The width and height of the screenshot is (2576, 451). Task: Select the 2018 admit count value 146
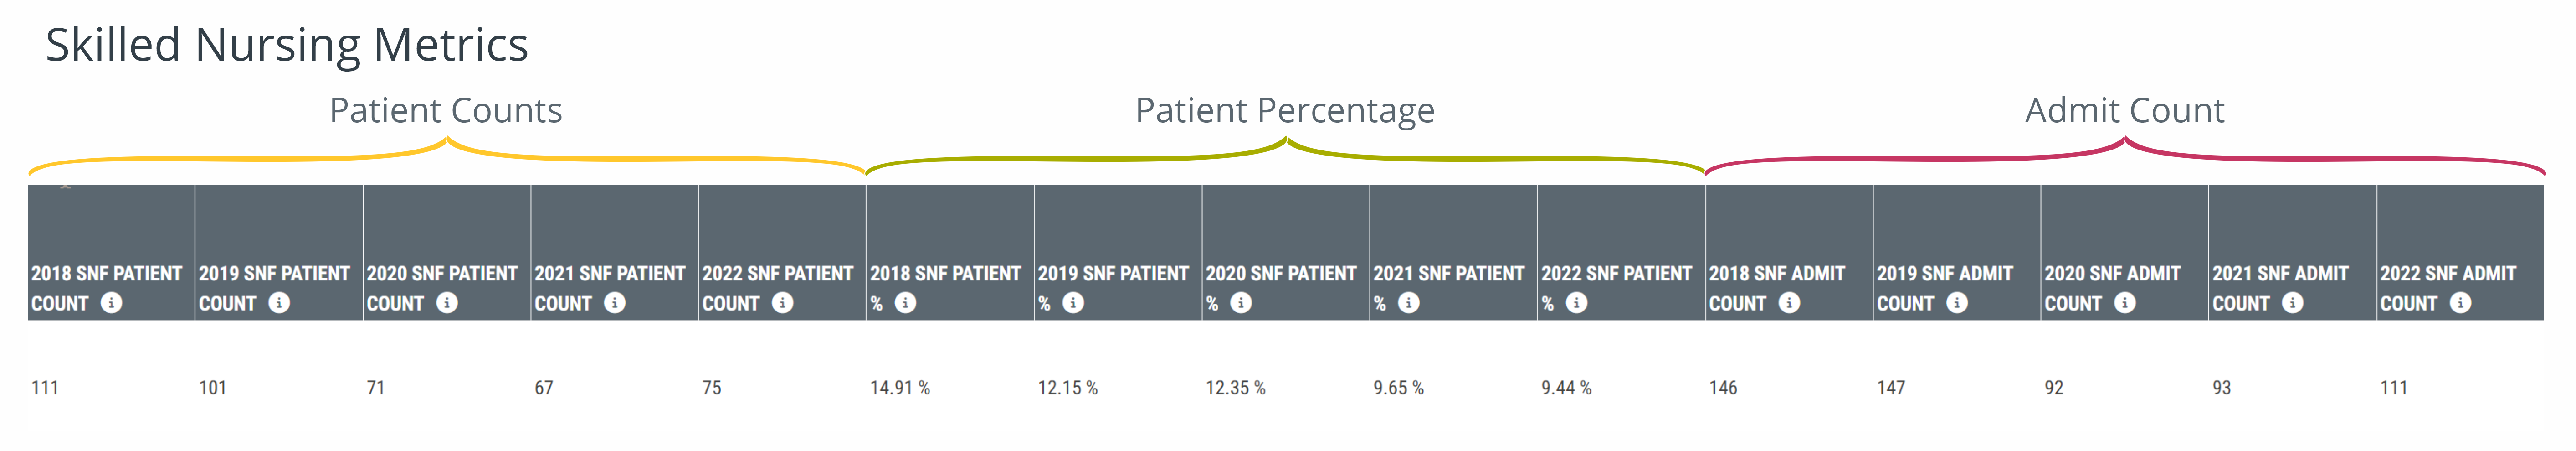point(1723,388)
